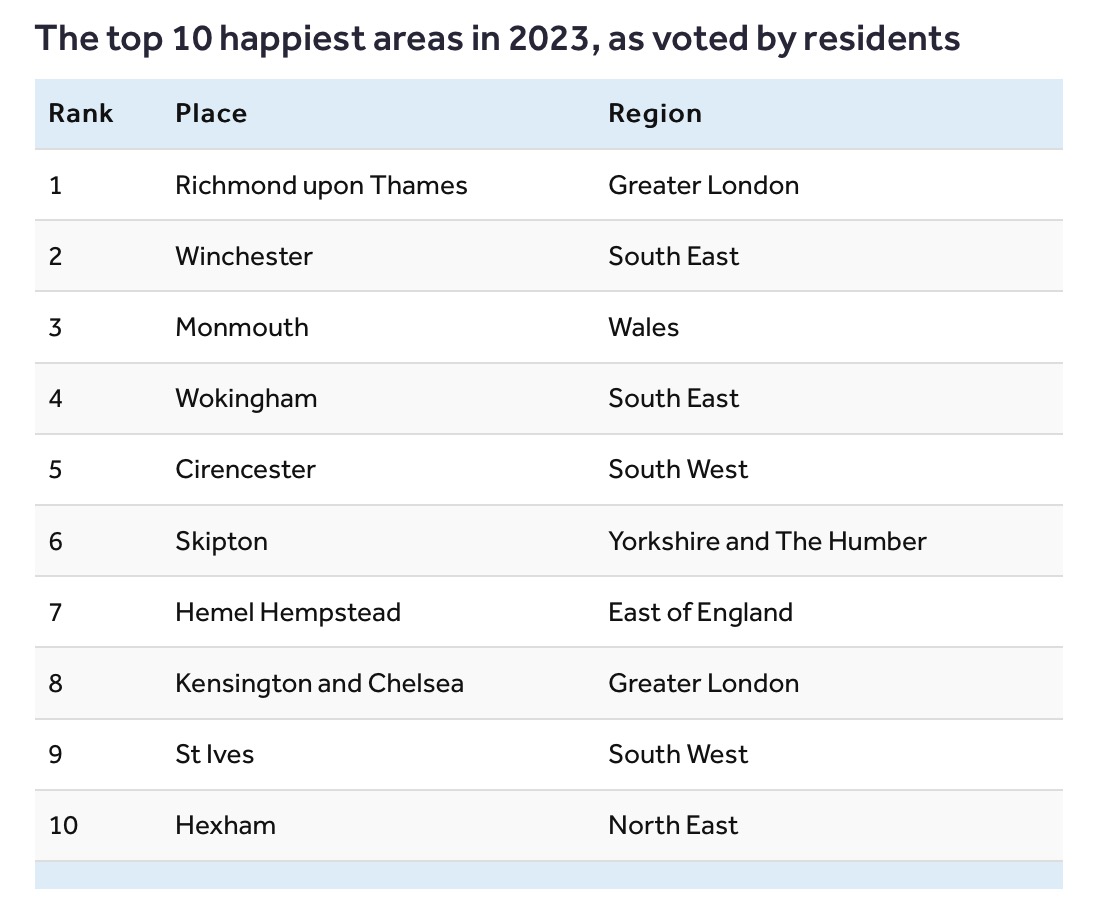
Task: Click the Hexham place name
Action: point(225,825)
